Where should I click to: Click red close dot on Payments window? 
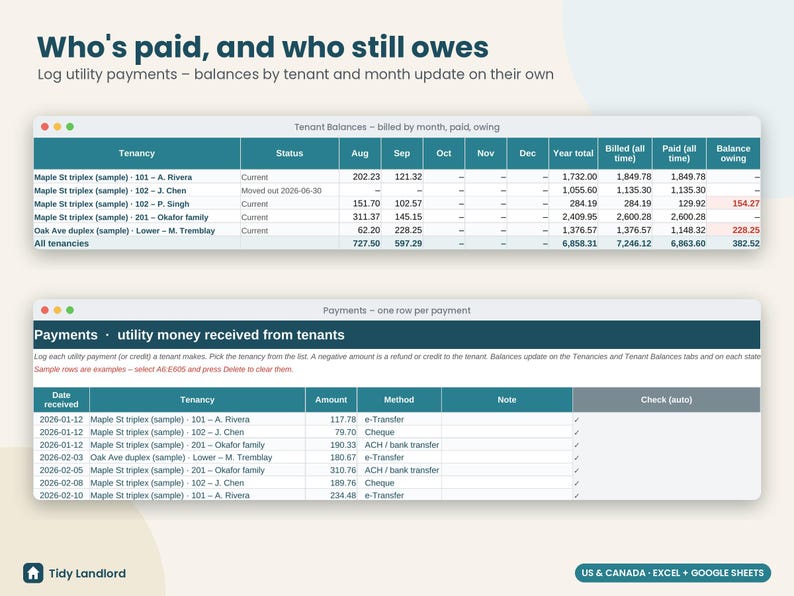pos(45,310)
